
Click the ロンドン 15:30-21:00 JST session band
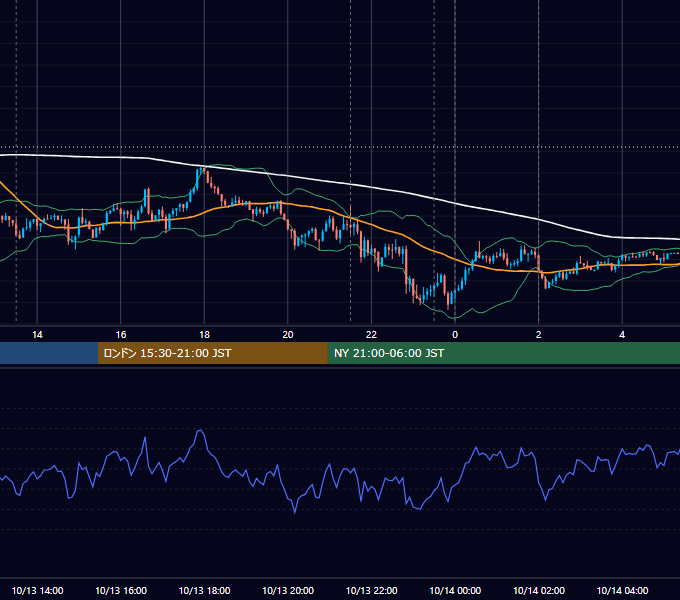pyautogui.click(x=212, y=353)
